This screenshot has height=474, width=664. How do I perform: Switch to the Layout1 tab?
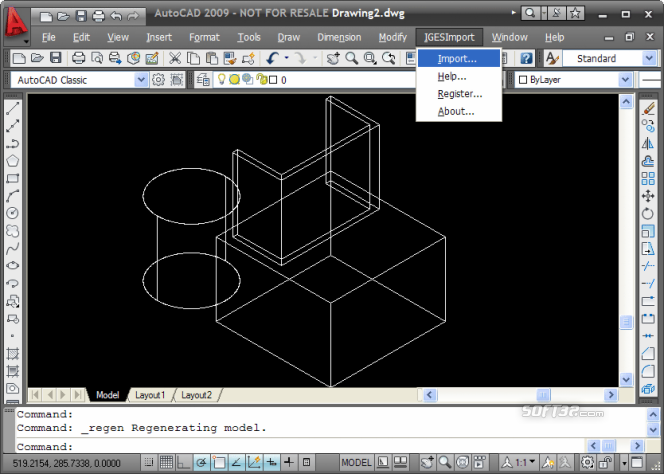tap(150, 395)
